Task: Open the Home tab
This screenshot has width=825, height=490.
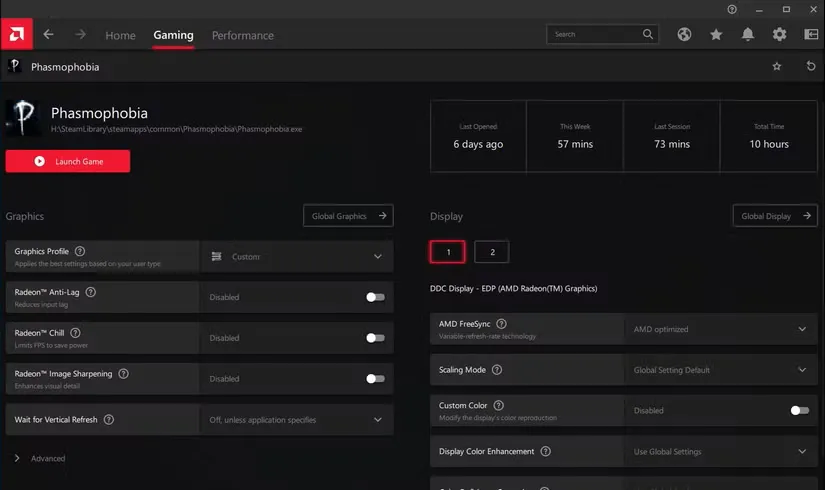Action: tap(120, 35)
